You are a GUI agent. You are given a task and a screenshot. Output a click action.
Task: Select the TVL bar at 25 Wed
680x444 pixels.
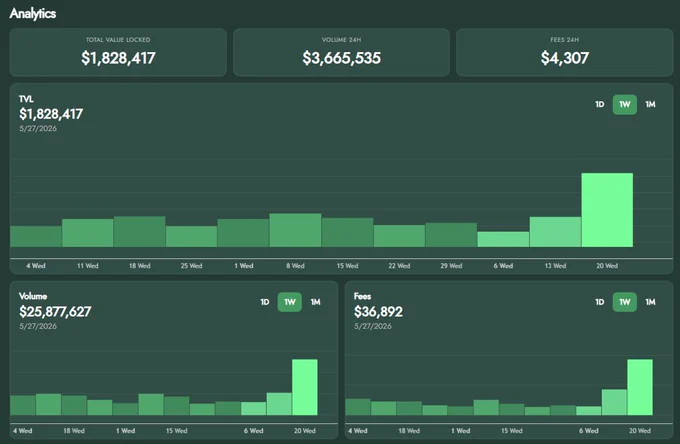coord(191,236)
